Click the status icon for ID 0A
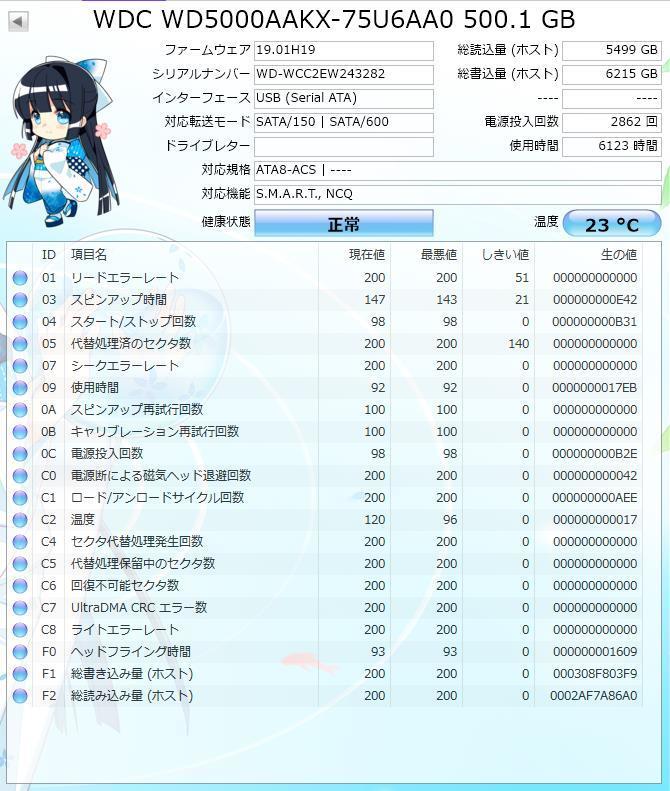Viewport: 670px width, 791px height. click(20, 410)
